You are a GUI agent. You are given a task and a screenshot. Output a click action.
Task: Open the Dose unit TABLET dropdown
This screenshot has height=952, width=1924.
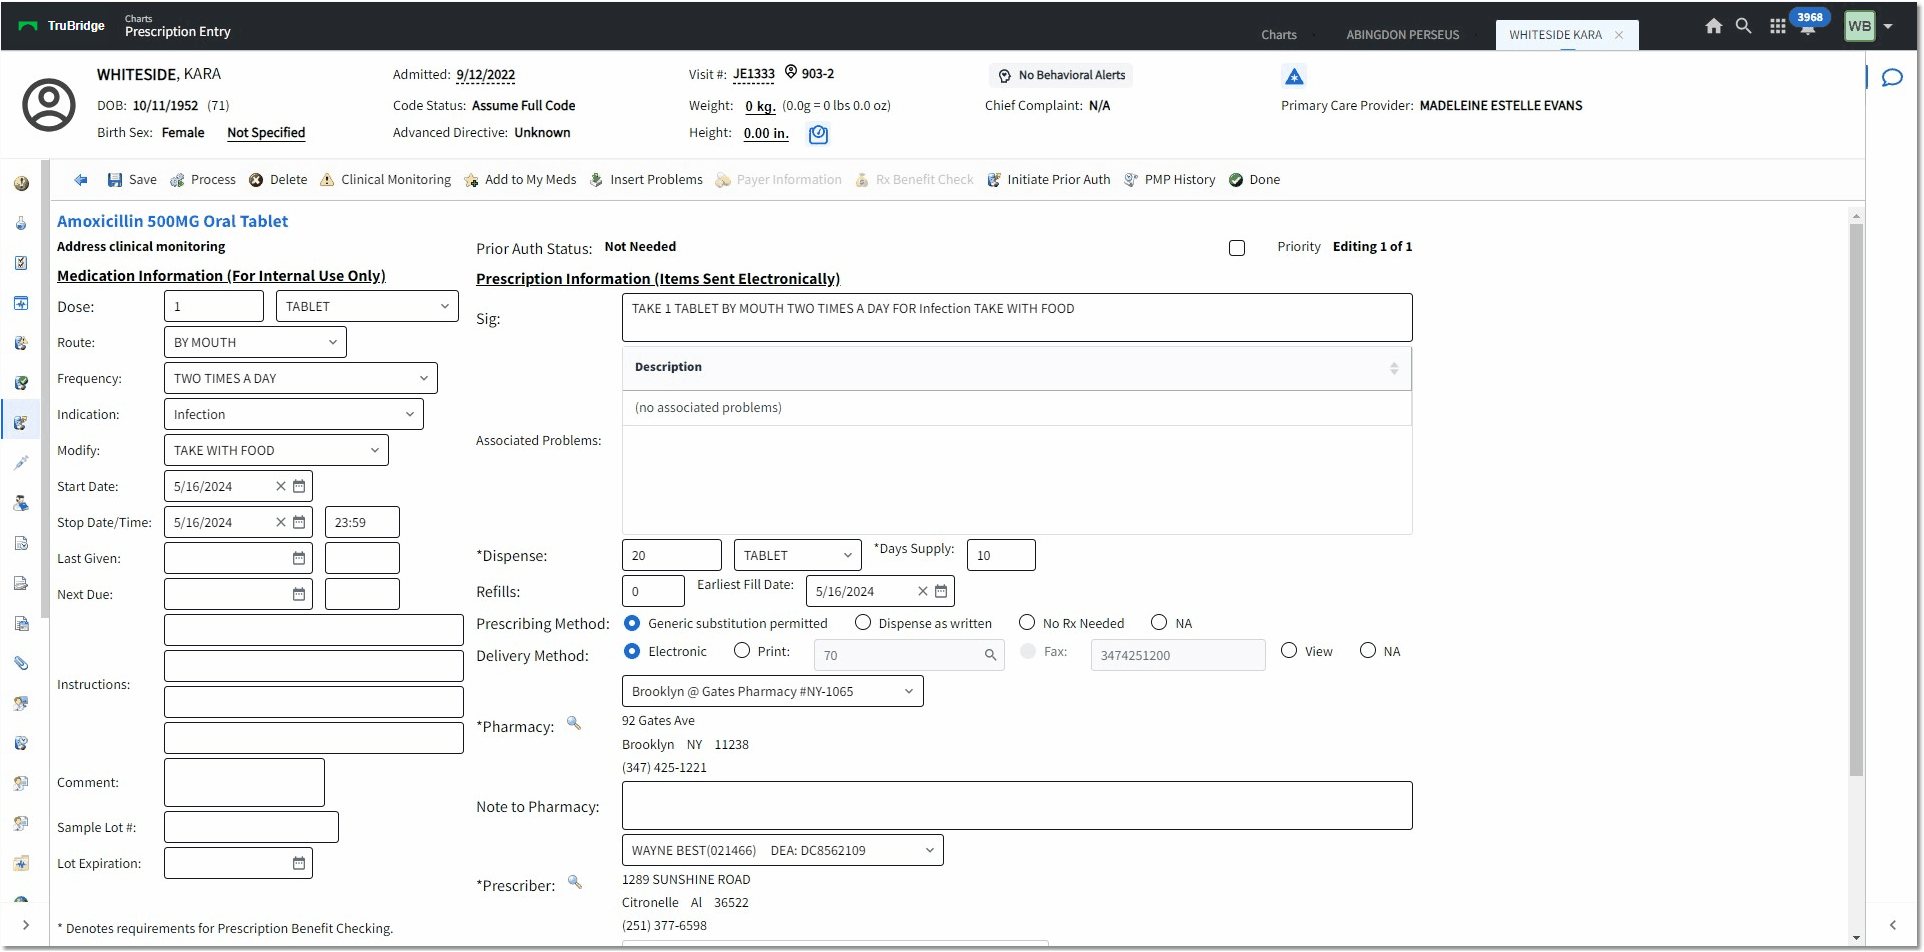point(367,306)
